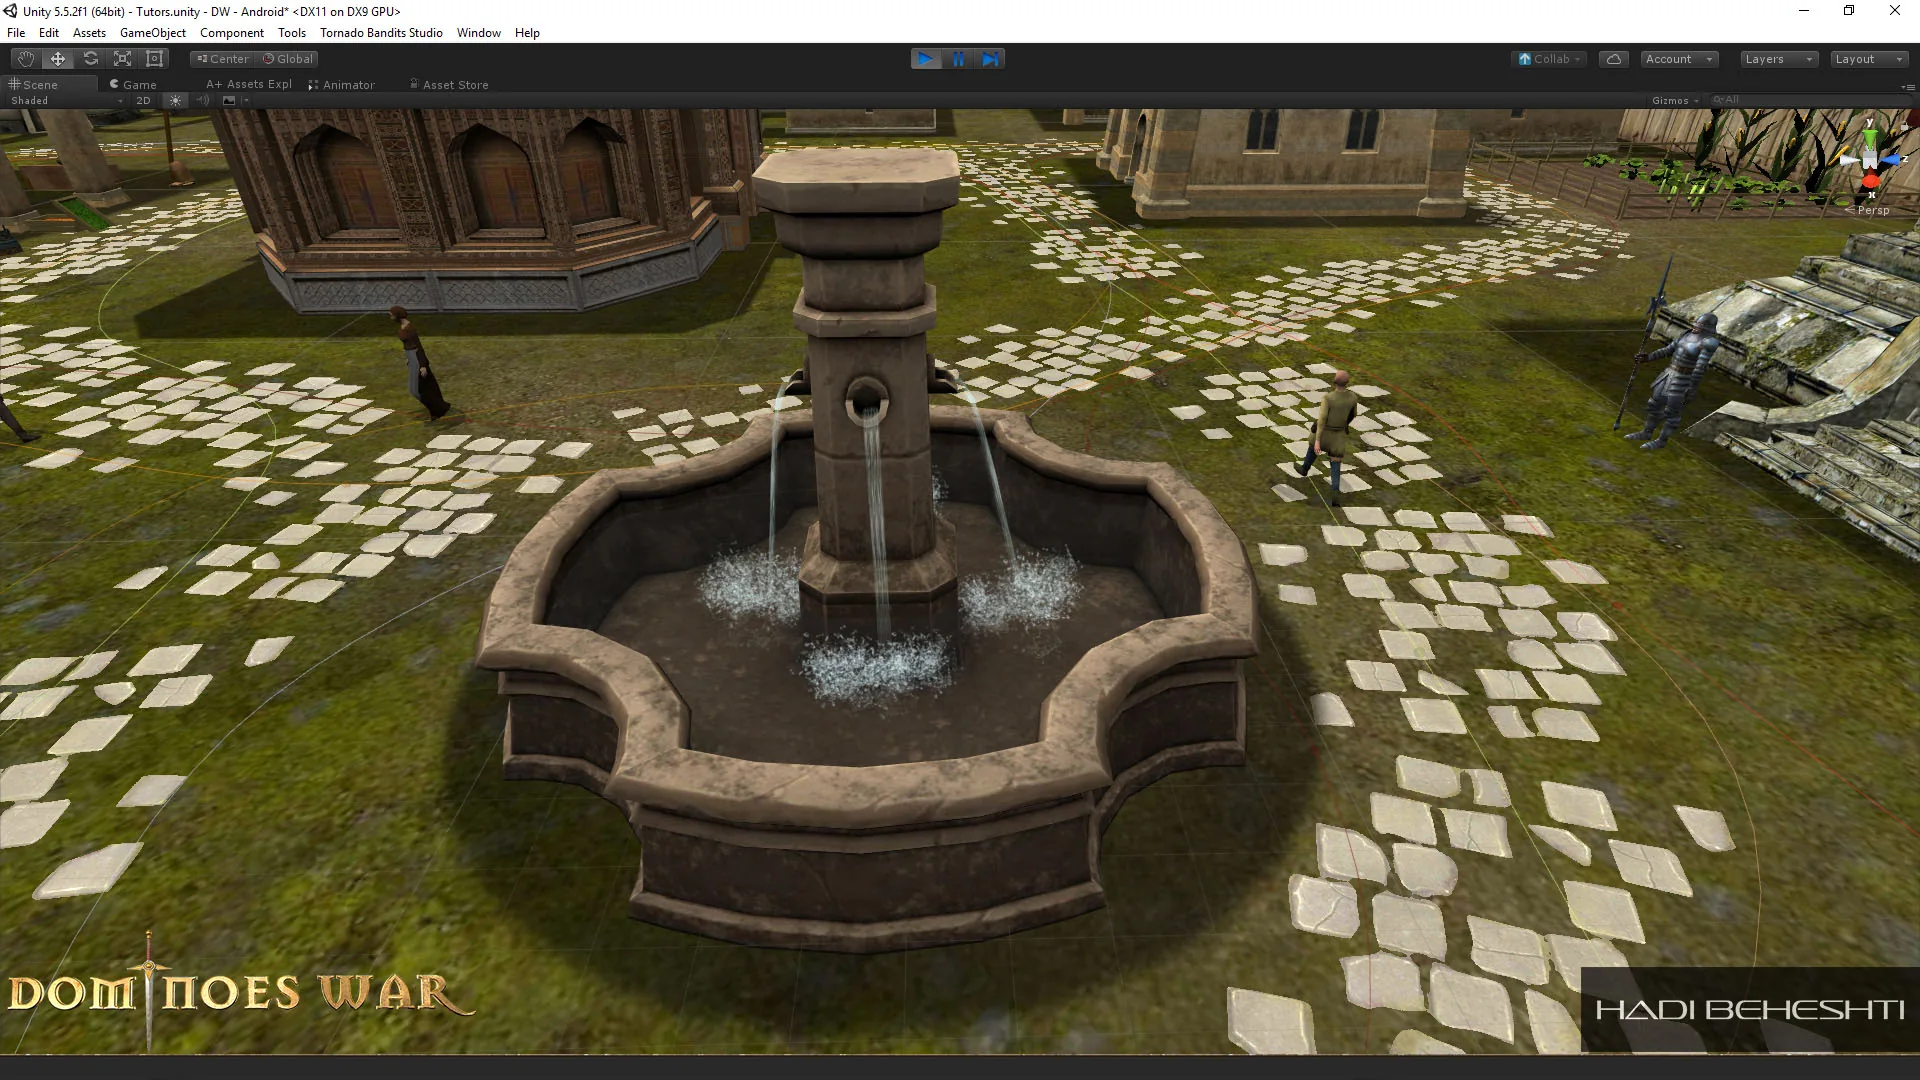Toggle scene lighting sun icon
This screenshot has width=1920, height=1080.
coord(176,100)
